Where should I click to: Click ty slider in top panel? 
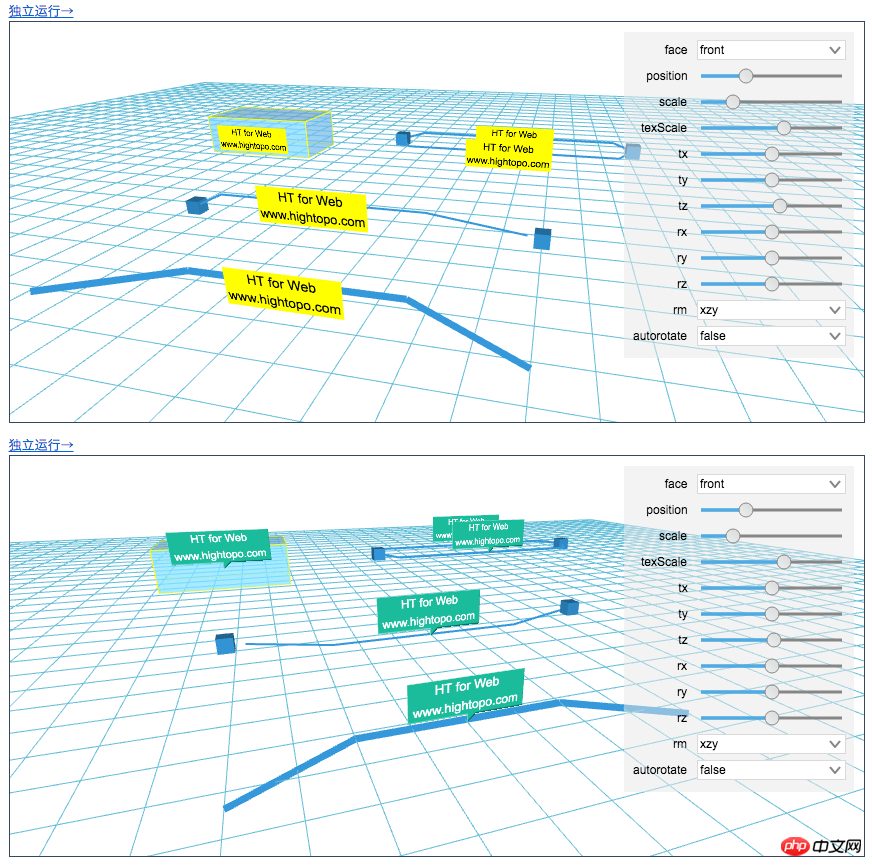(771, 180)
